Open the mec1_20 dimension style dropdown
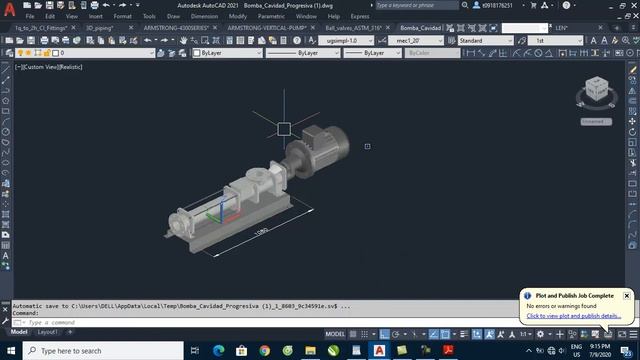640x360 pixels. tap(416, 40)
